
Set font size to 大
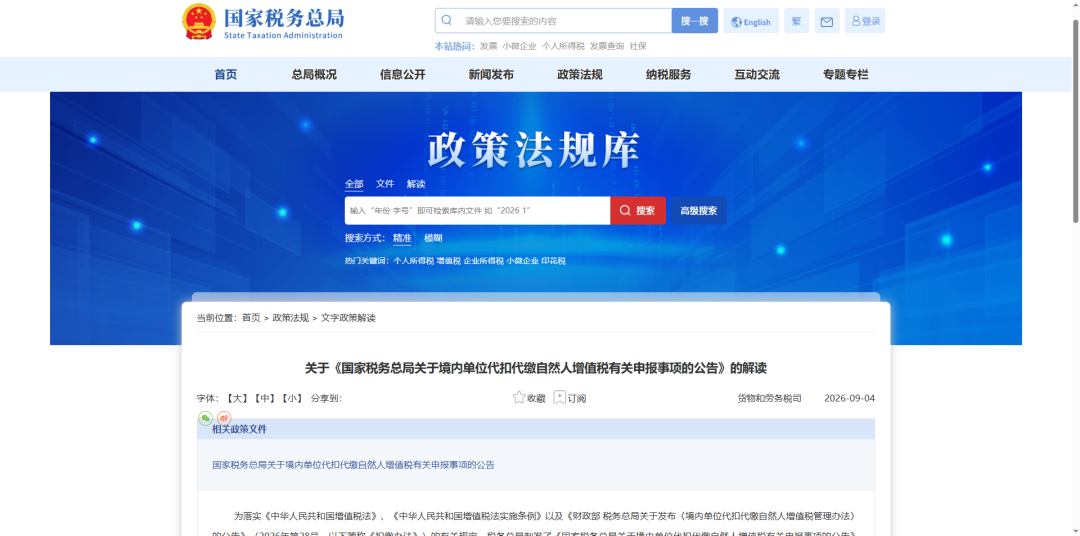[237, 398]
